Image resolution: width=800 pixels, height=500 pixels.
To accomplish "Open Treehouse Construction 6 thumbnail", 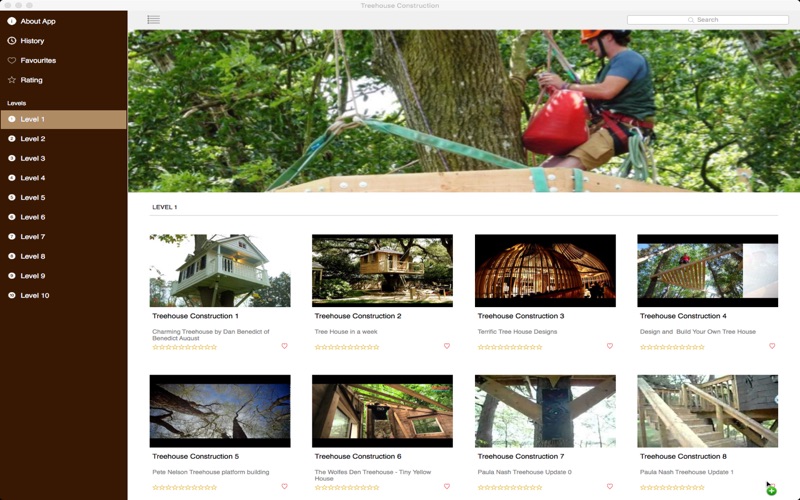I will 382,411.
